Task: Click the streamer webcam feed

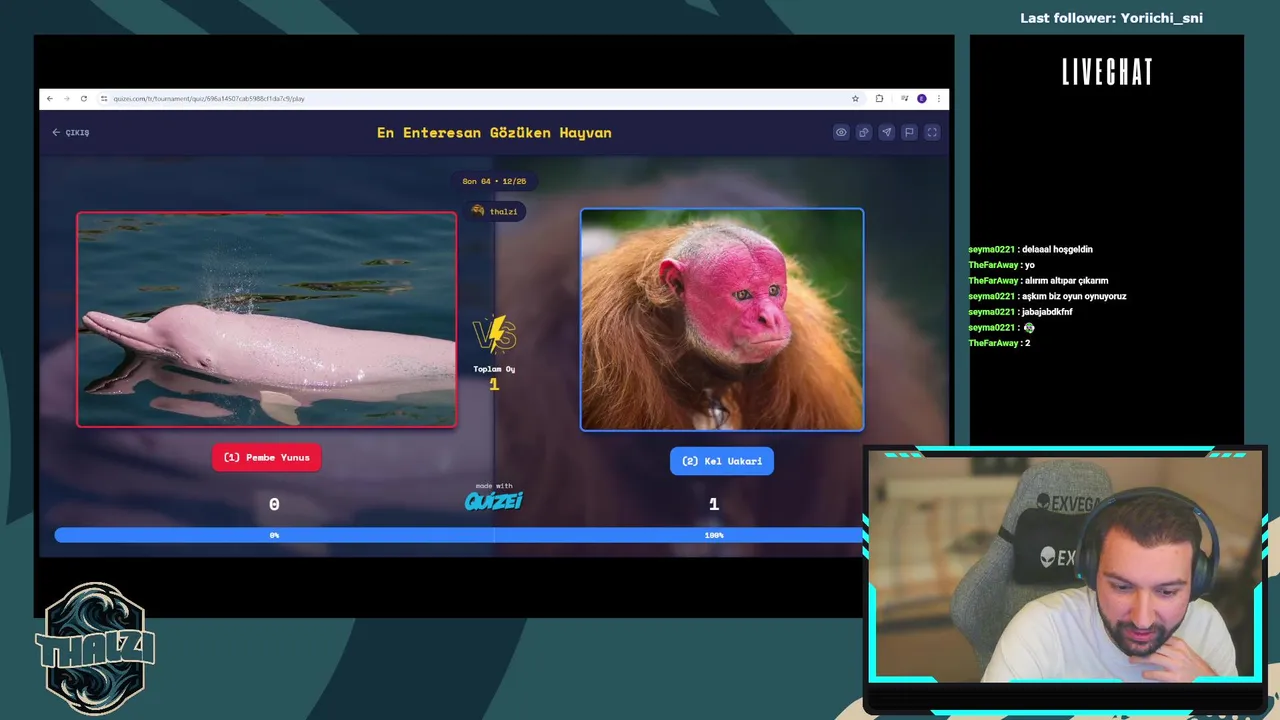Action: [1065, 566]
